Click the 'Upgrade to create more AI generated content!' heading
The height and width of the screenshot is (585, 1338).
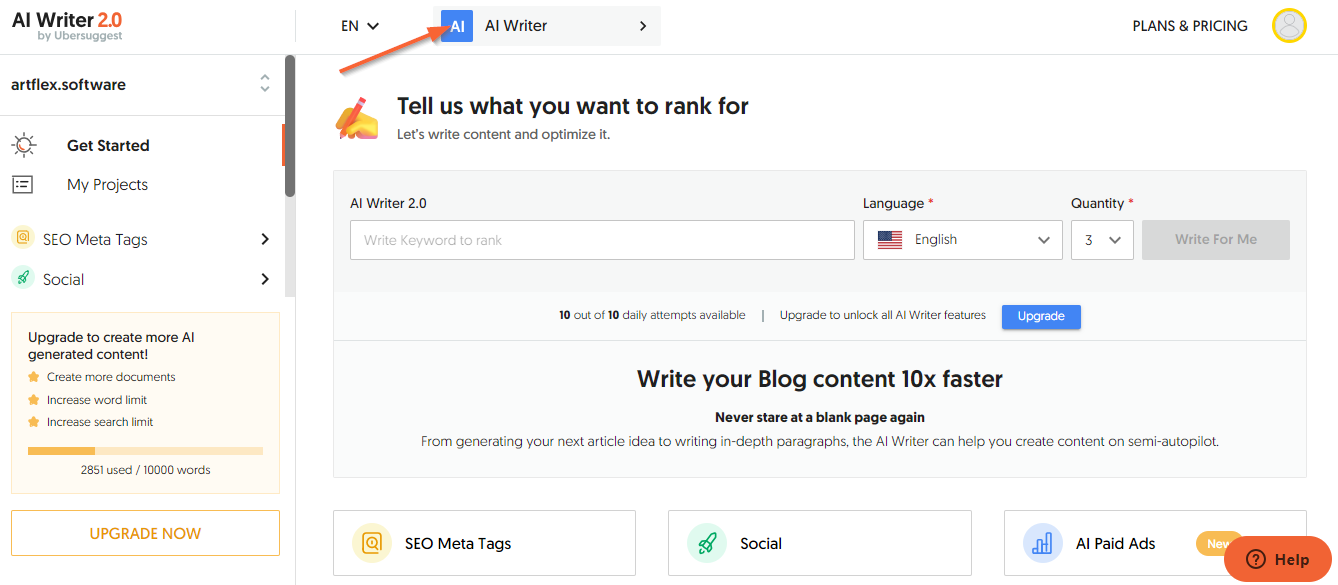(x=111, y=346)
